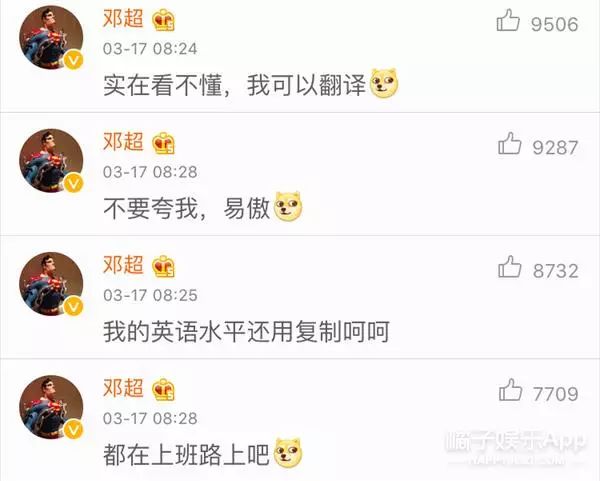600x481 pixels.
Task: Open the crown badge on the first comment
Action: 163,20
